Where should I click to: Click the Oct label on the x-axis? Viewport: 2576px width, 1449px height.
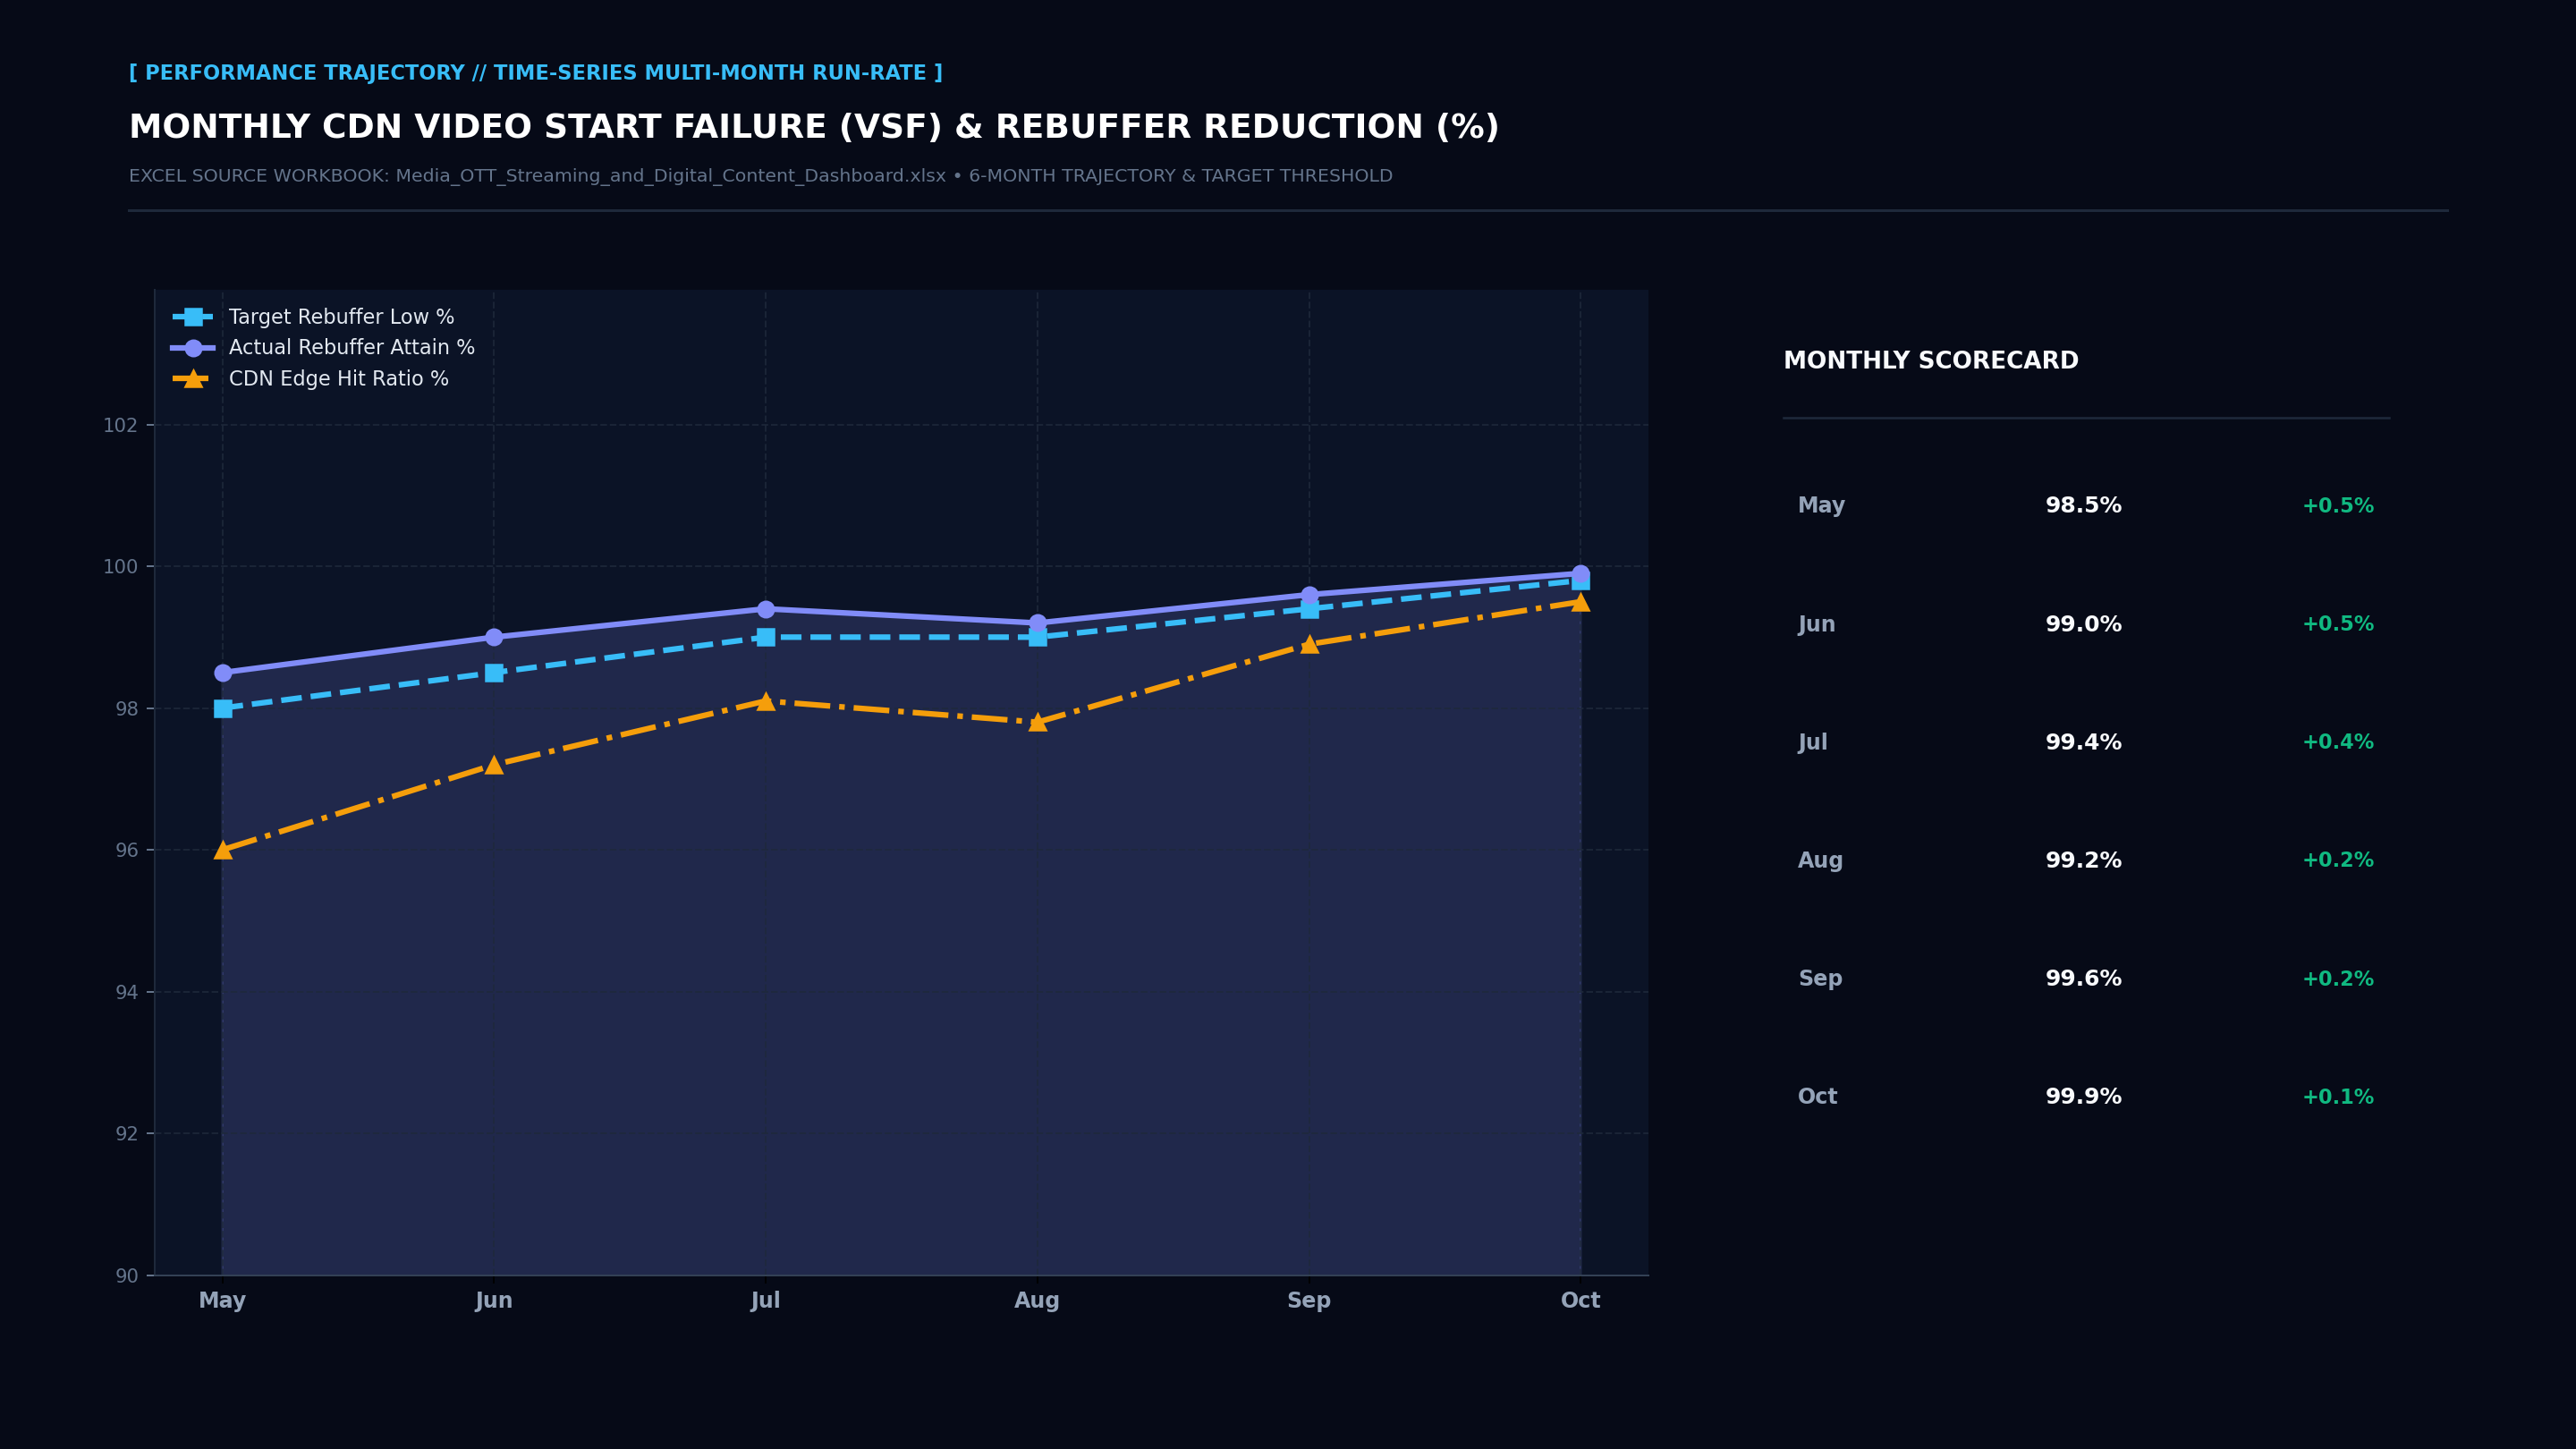[1581, 1301]
